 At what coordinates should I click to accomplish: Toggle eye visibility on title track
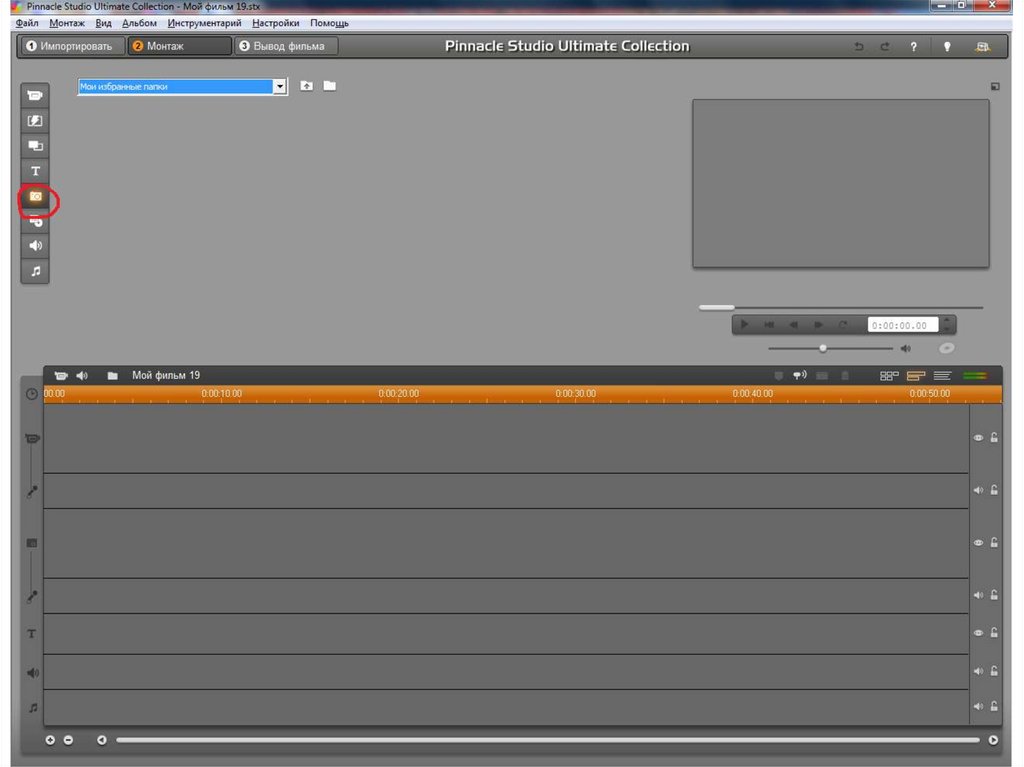[978, 633]
